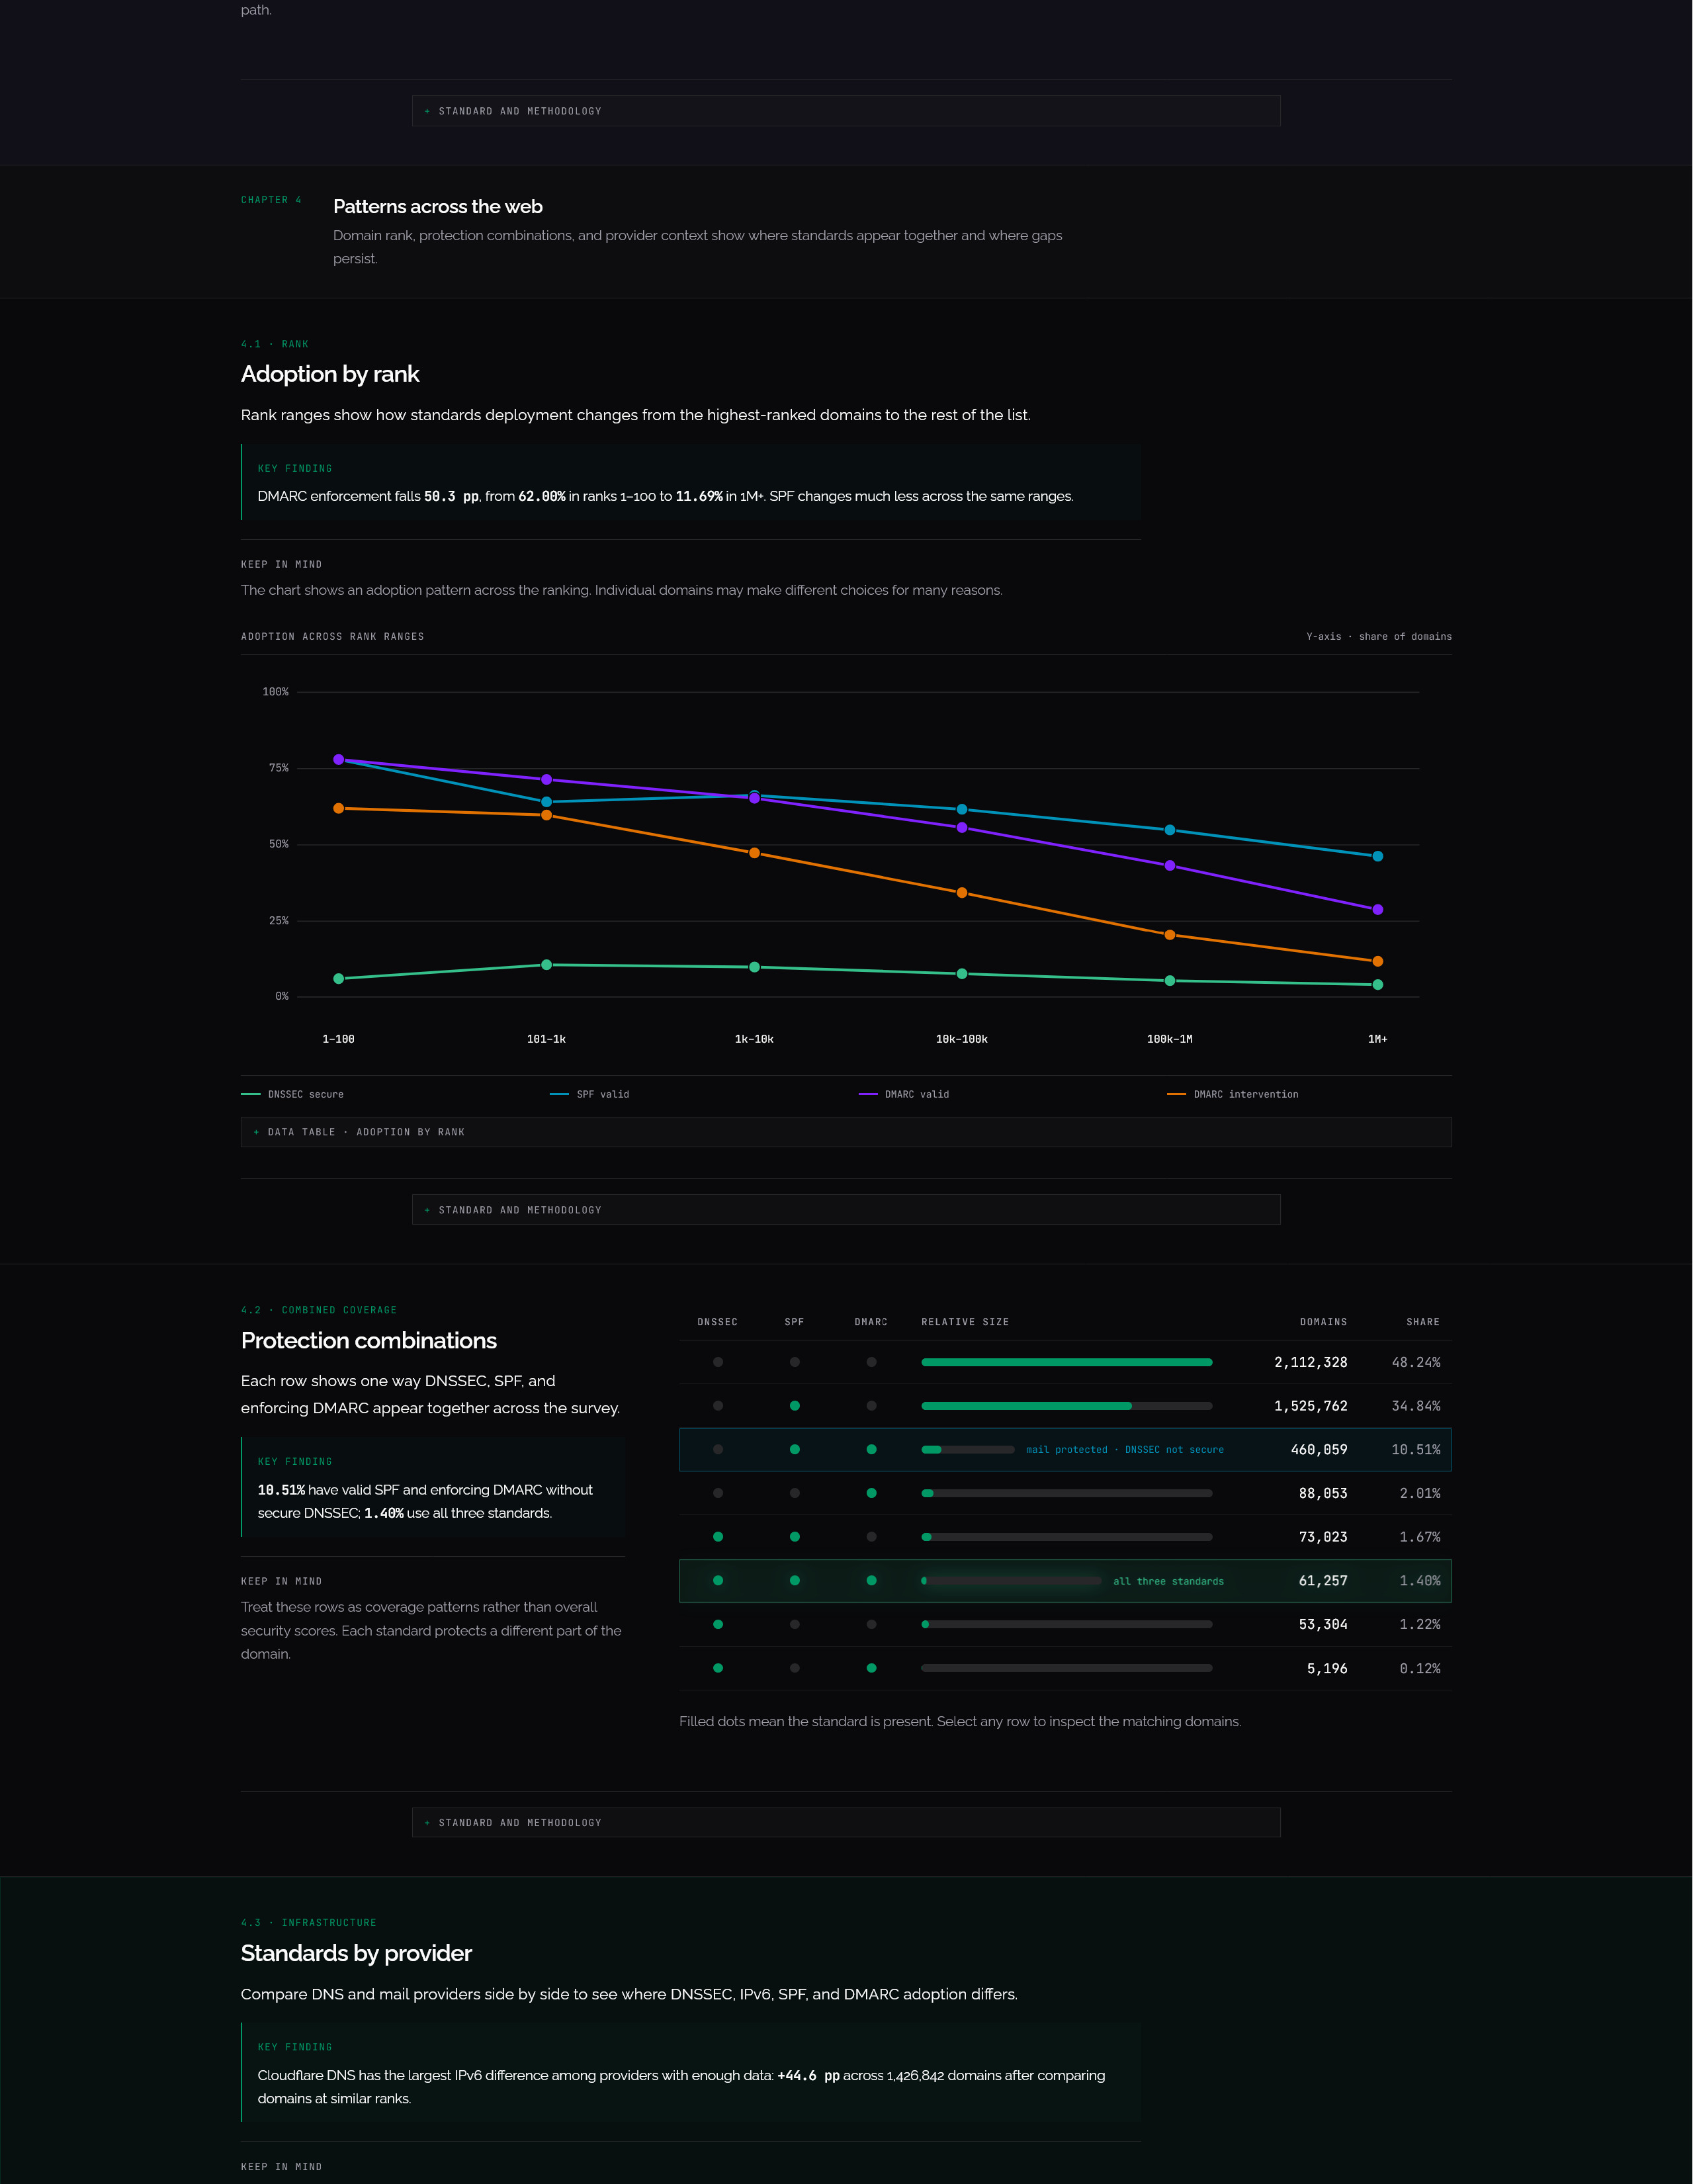
Task: Toggle DMARC valid legend entry
Action: click(x=904, y=1094)
